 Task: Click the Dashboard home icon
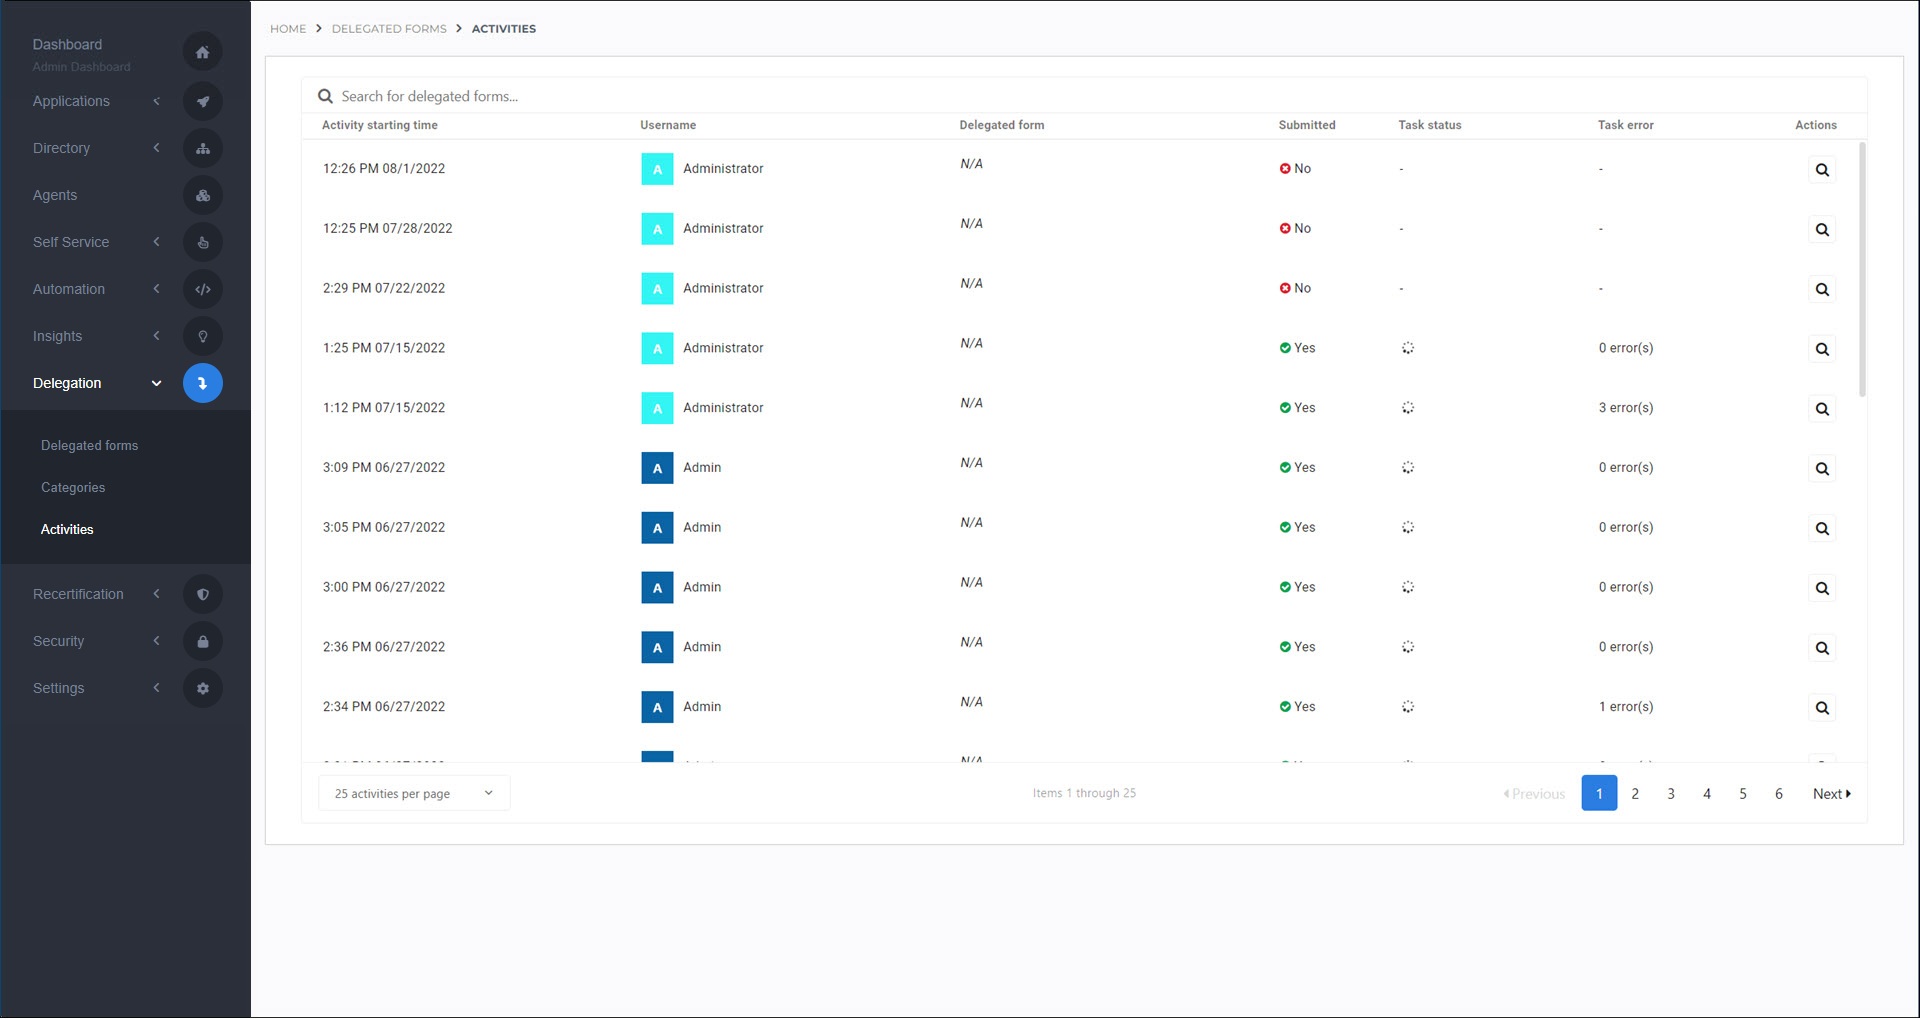click(202, 52)
